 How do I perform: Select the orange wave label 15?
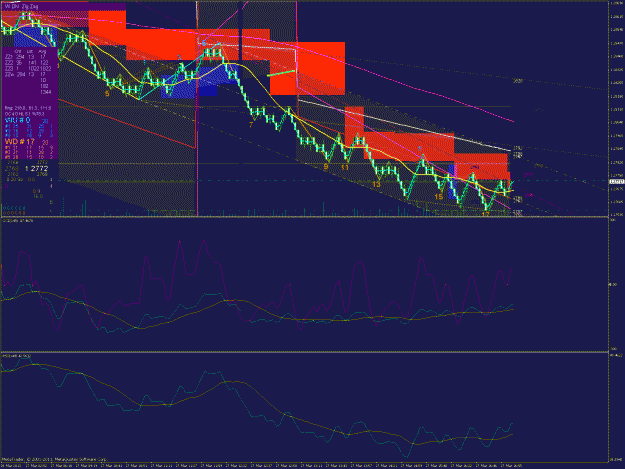pos(438,197)
